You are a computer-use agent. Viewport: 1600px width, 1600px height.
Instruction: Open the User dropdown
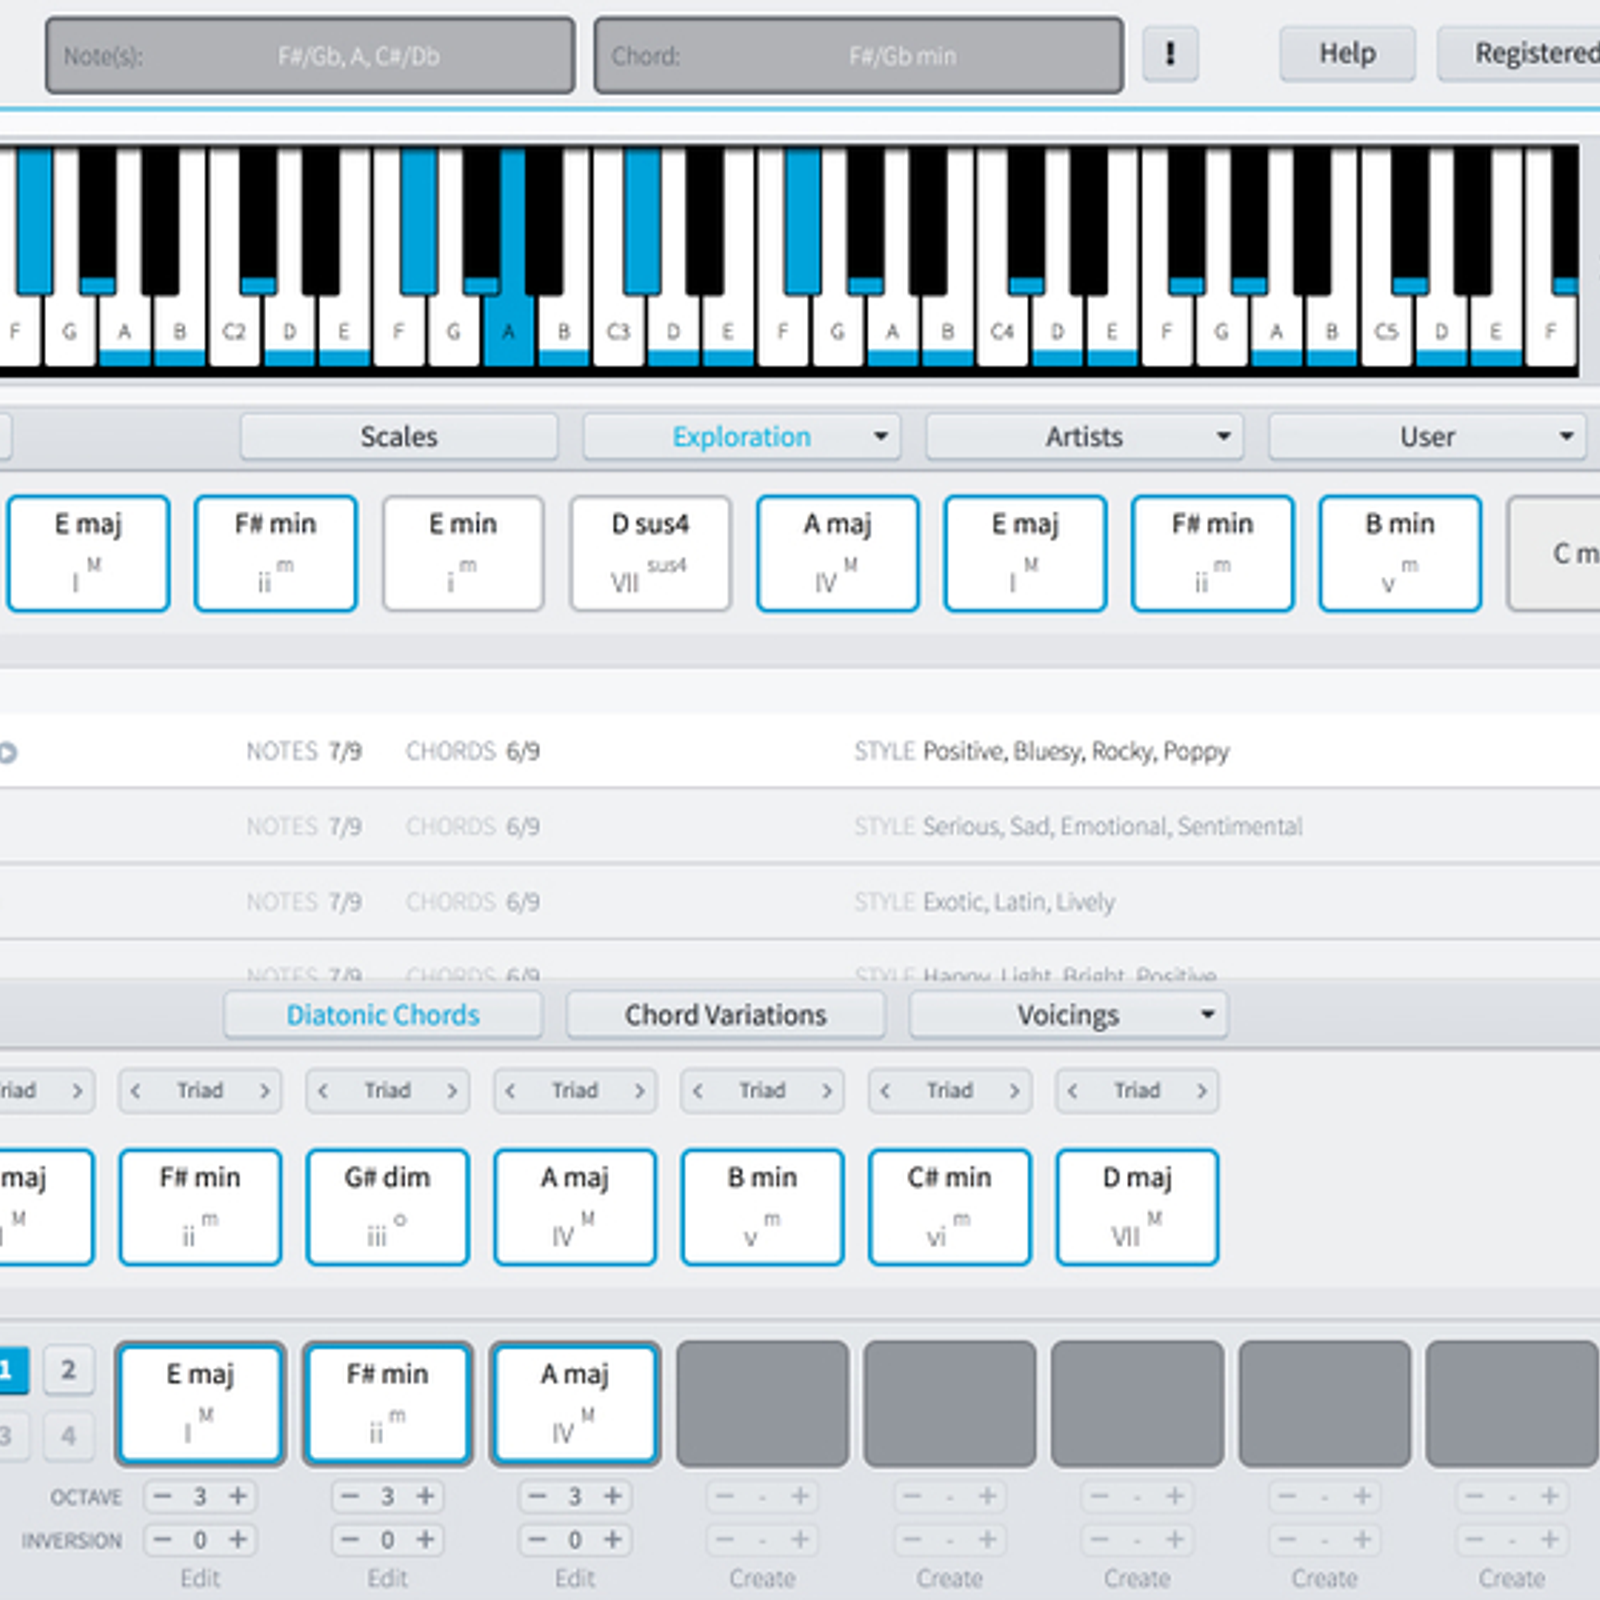tap(1427, 437)
